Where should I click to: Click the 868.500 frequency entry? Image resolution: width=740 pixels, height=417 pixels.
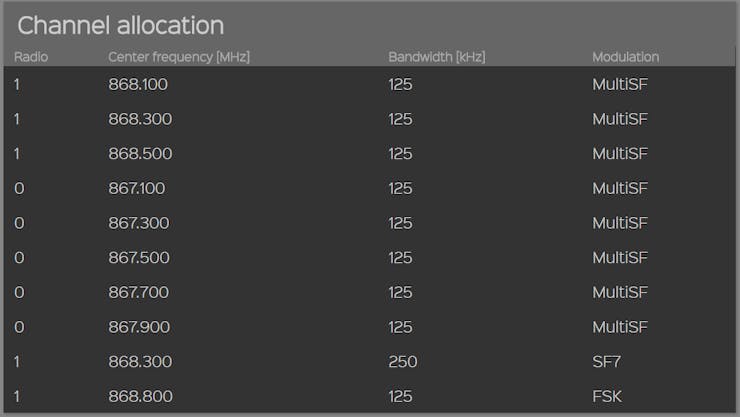click(140, 153)
